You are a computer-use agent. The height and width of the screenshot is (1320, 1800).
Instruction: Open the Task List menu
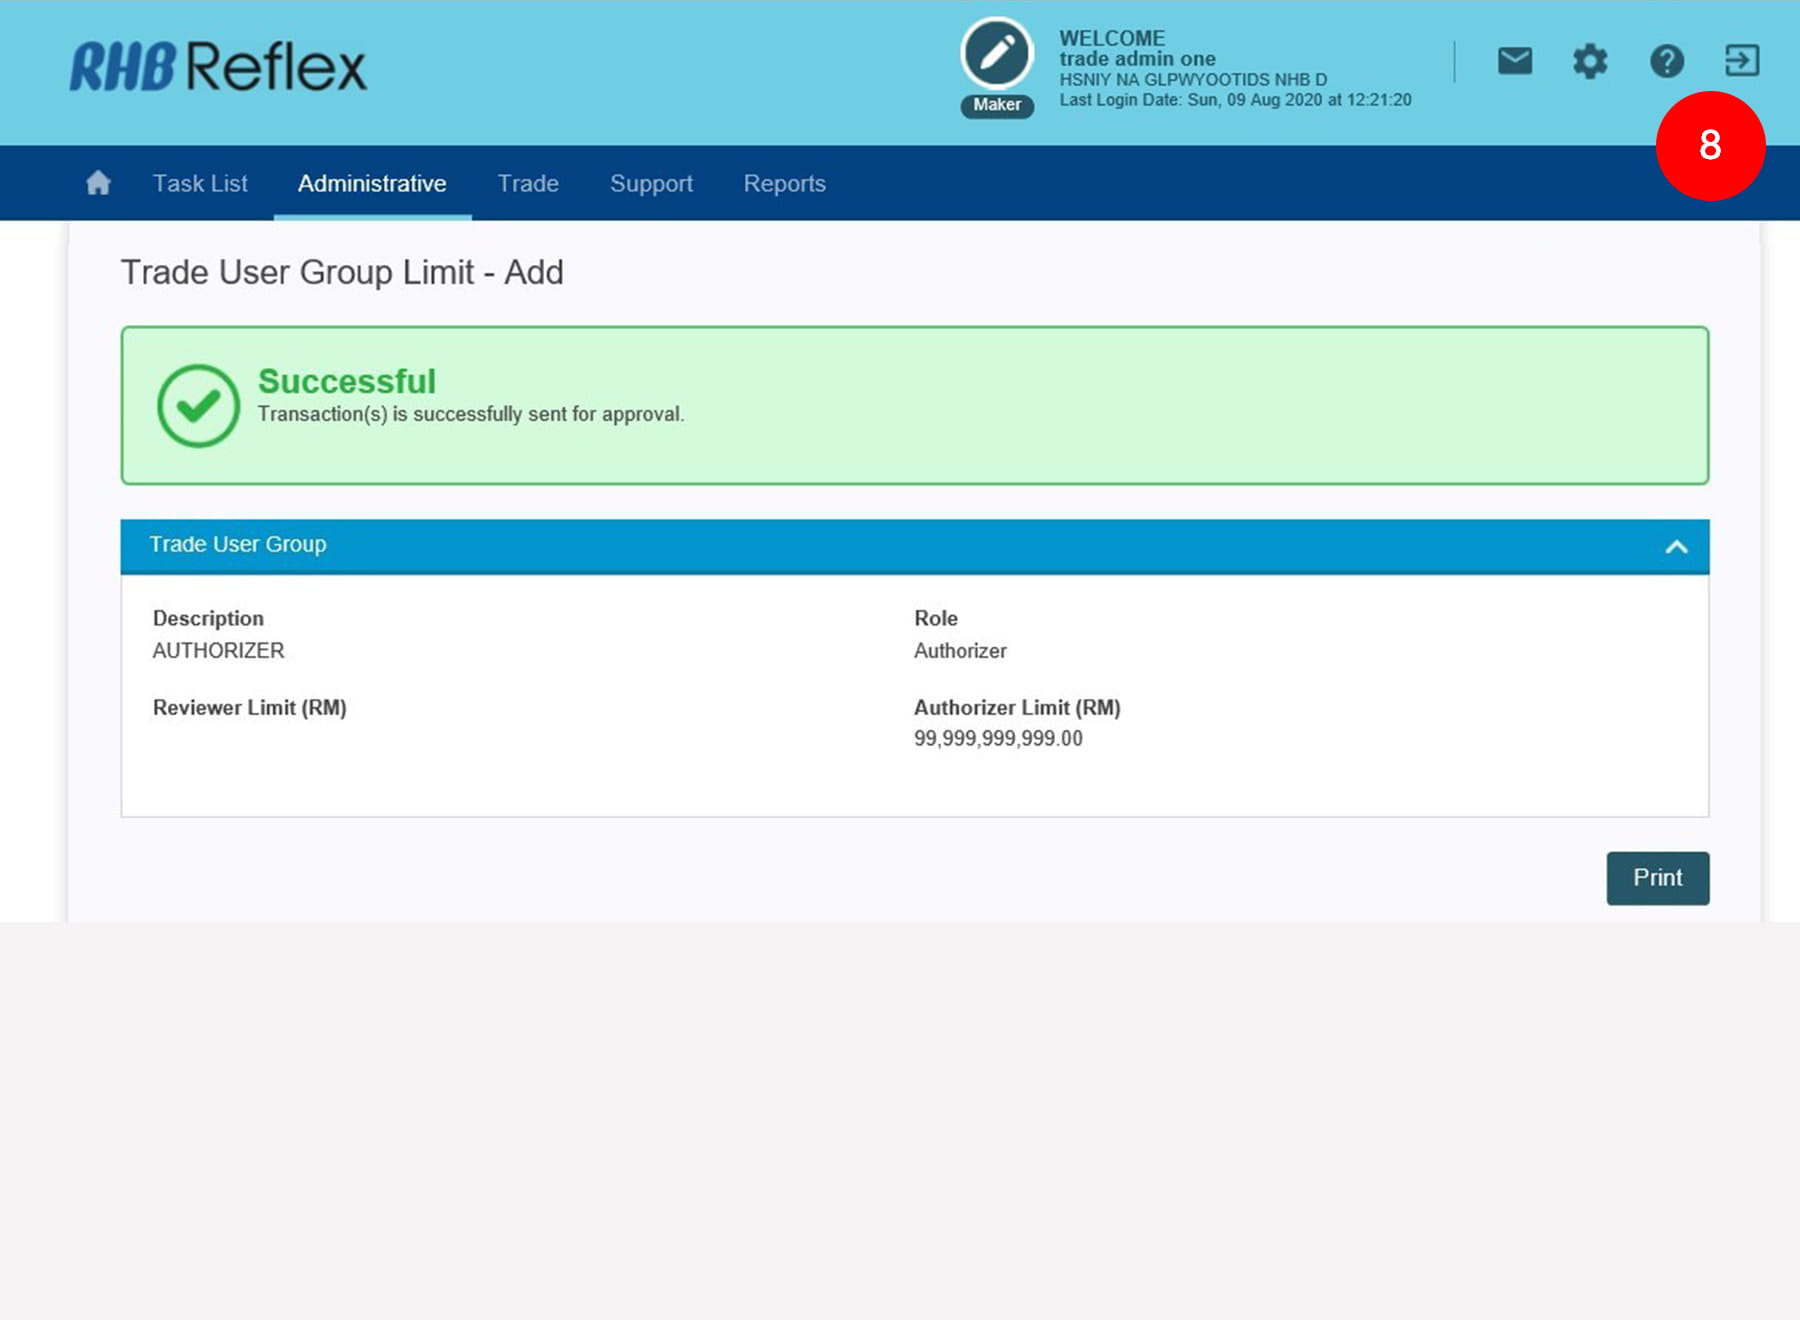pyautogui.click(x=200, y=183)
